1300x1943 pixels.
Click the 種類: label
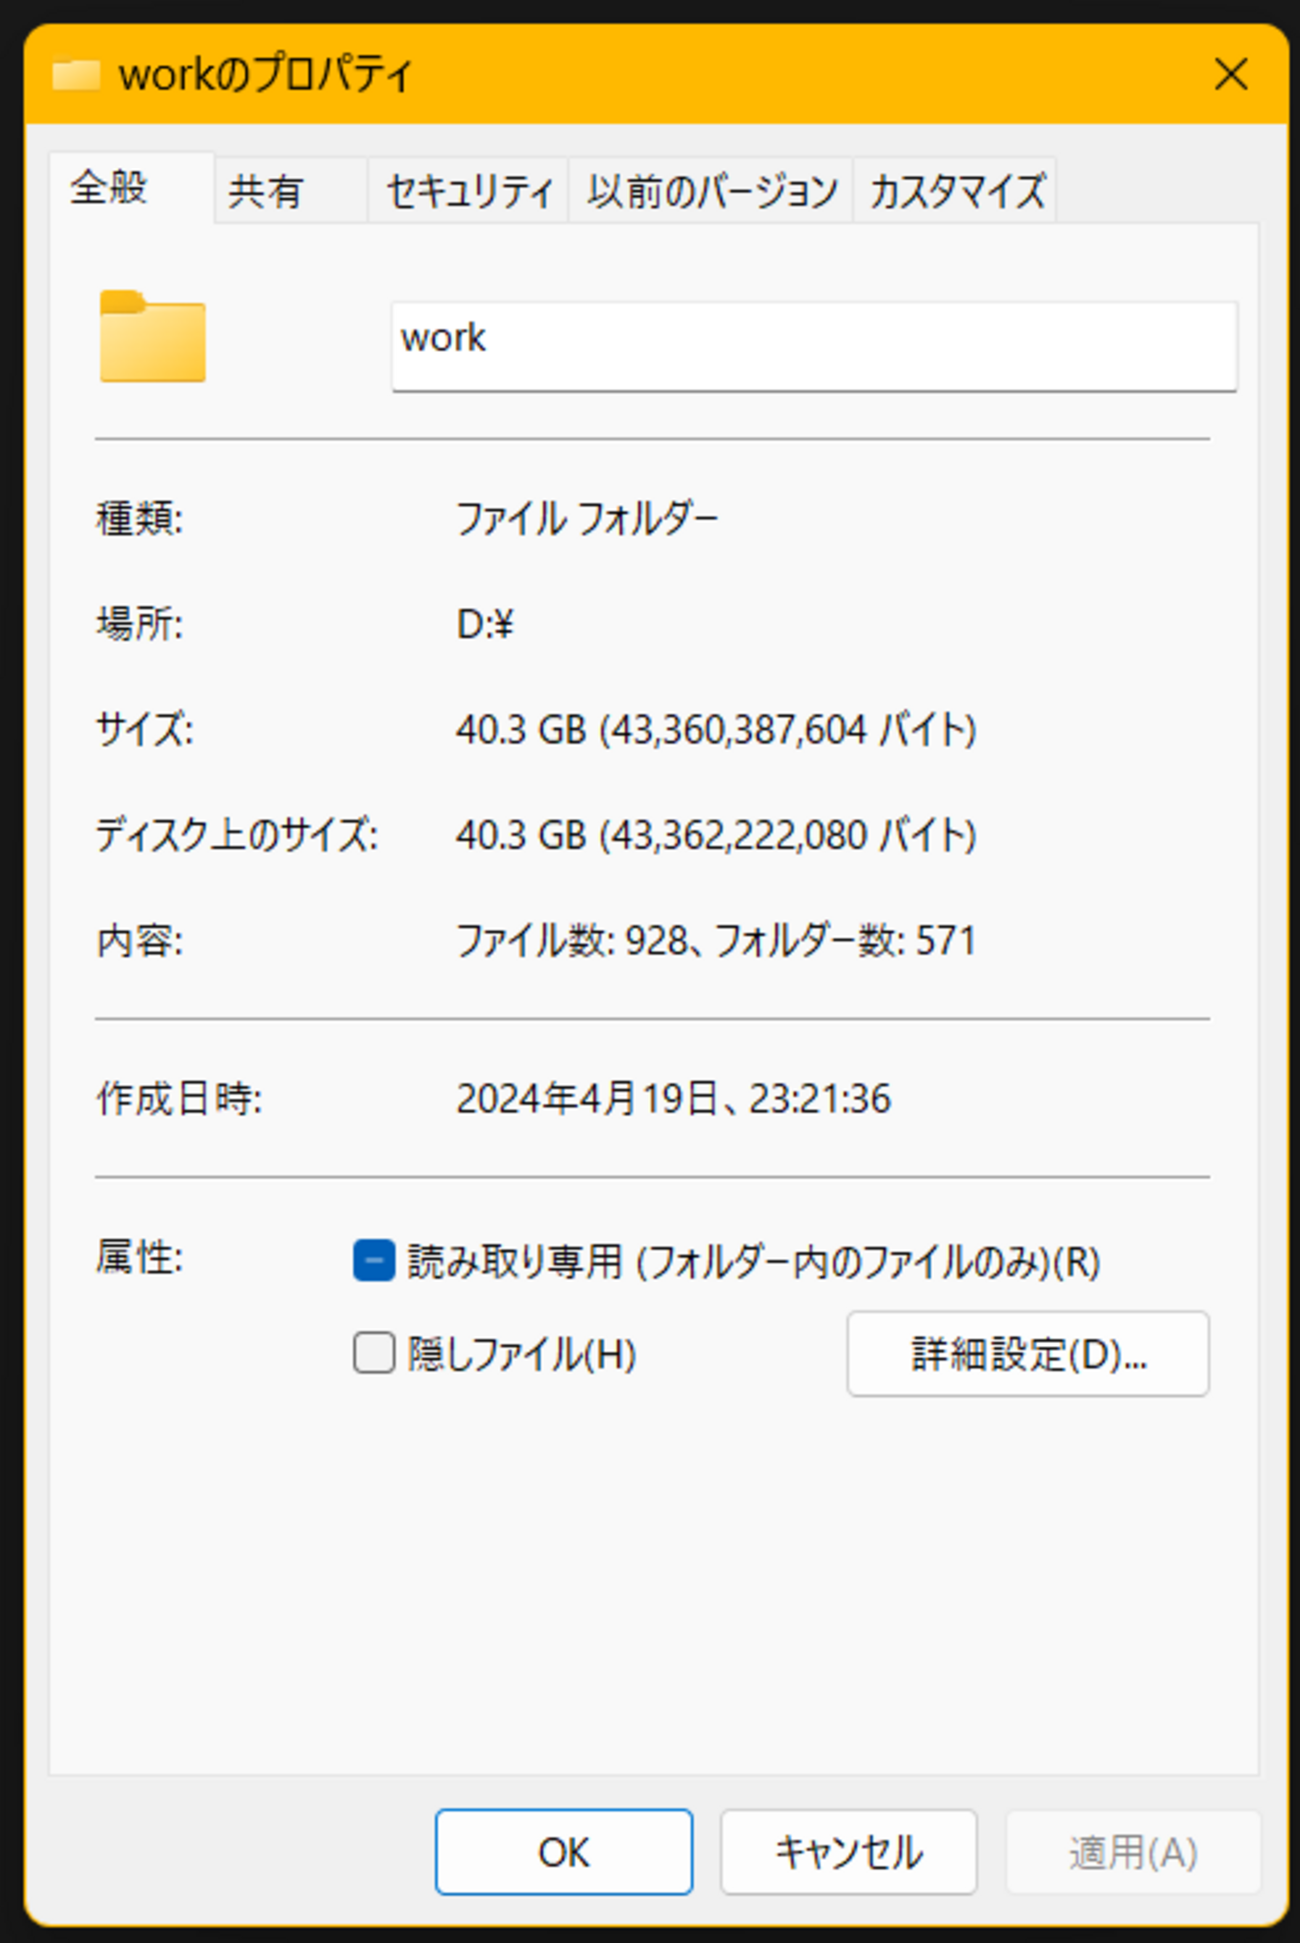pos(139,519)
